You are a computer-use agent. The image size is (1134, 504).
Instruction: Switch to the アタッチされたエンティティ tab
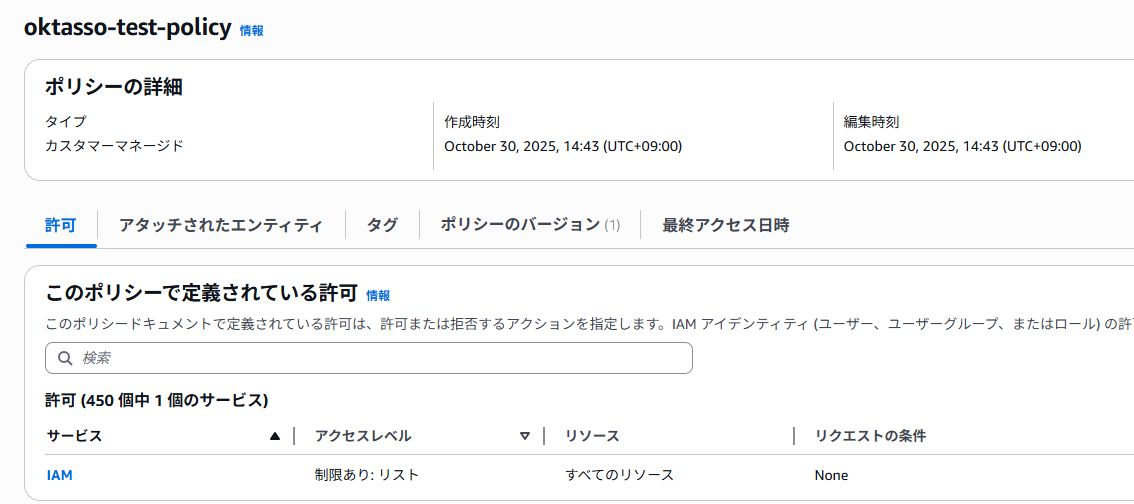pos(221,225)
